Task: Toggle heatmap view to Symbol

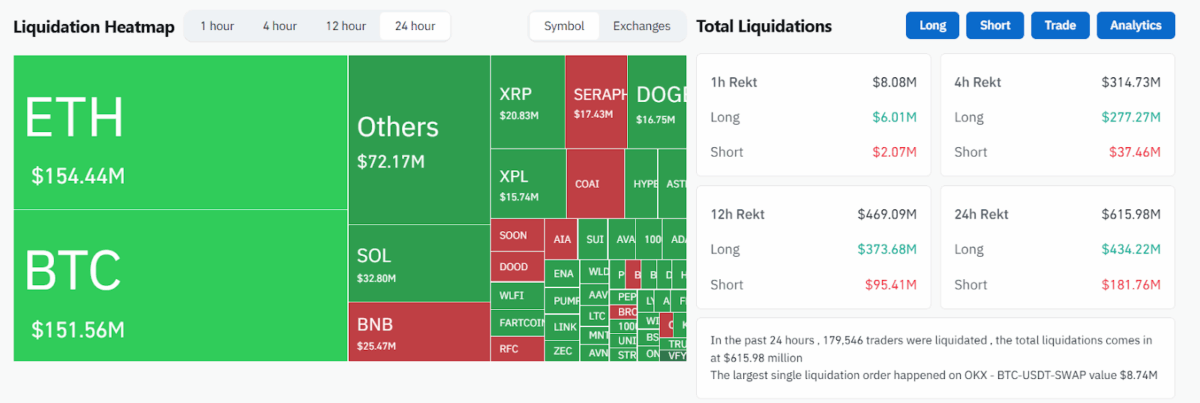Action: [x=564, y=26]
